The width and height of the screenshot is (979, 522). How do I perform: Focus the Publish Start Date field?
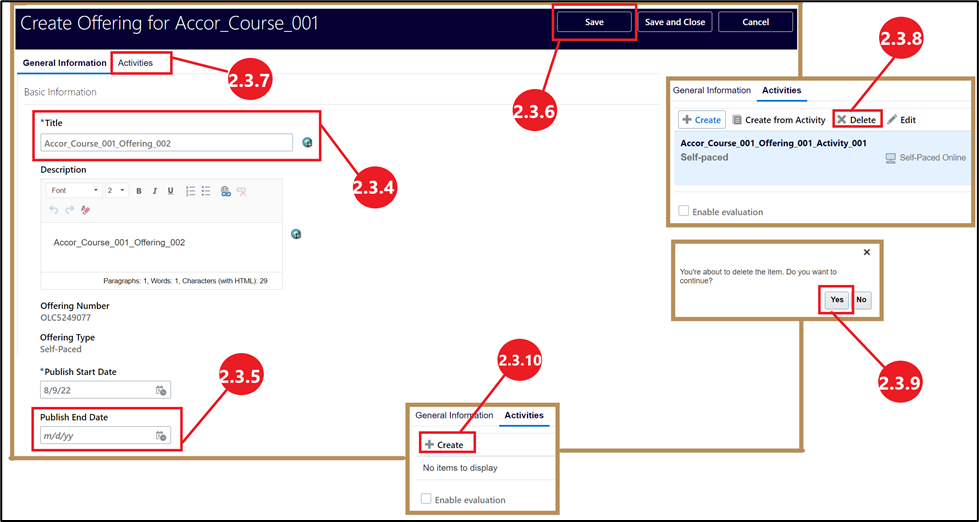(x=106, y=390)
